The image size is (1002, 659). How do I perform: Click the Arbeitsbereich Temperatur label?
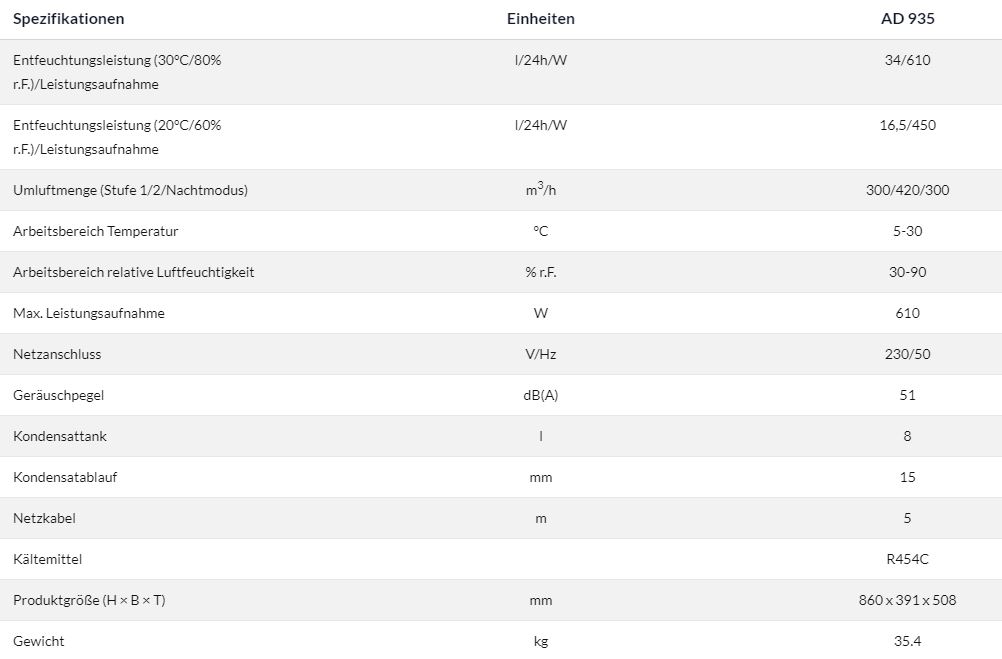click(x=96, y=231)
